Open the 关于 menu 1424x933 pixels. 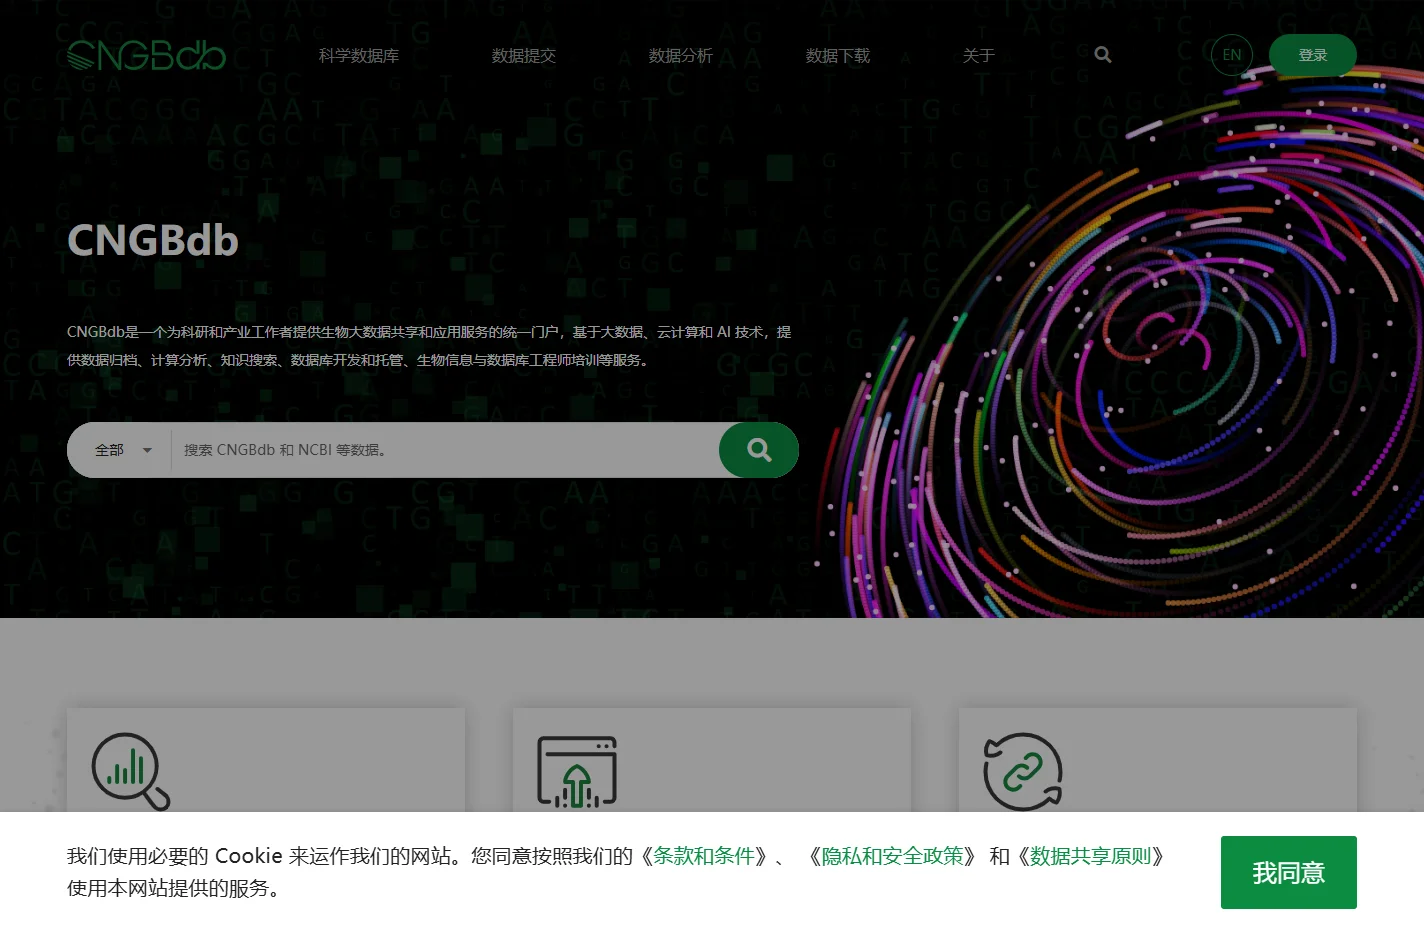click(x=979, y=56)
